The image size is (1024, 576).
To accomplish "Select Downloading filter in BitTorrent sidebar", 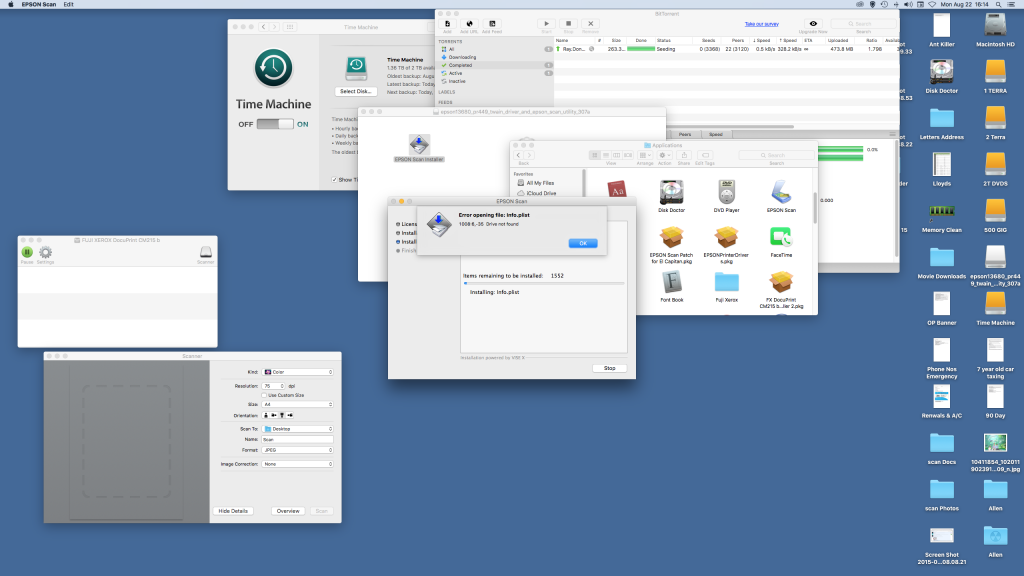I will point(495,57).
